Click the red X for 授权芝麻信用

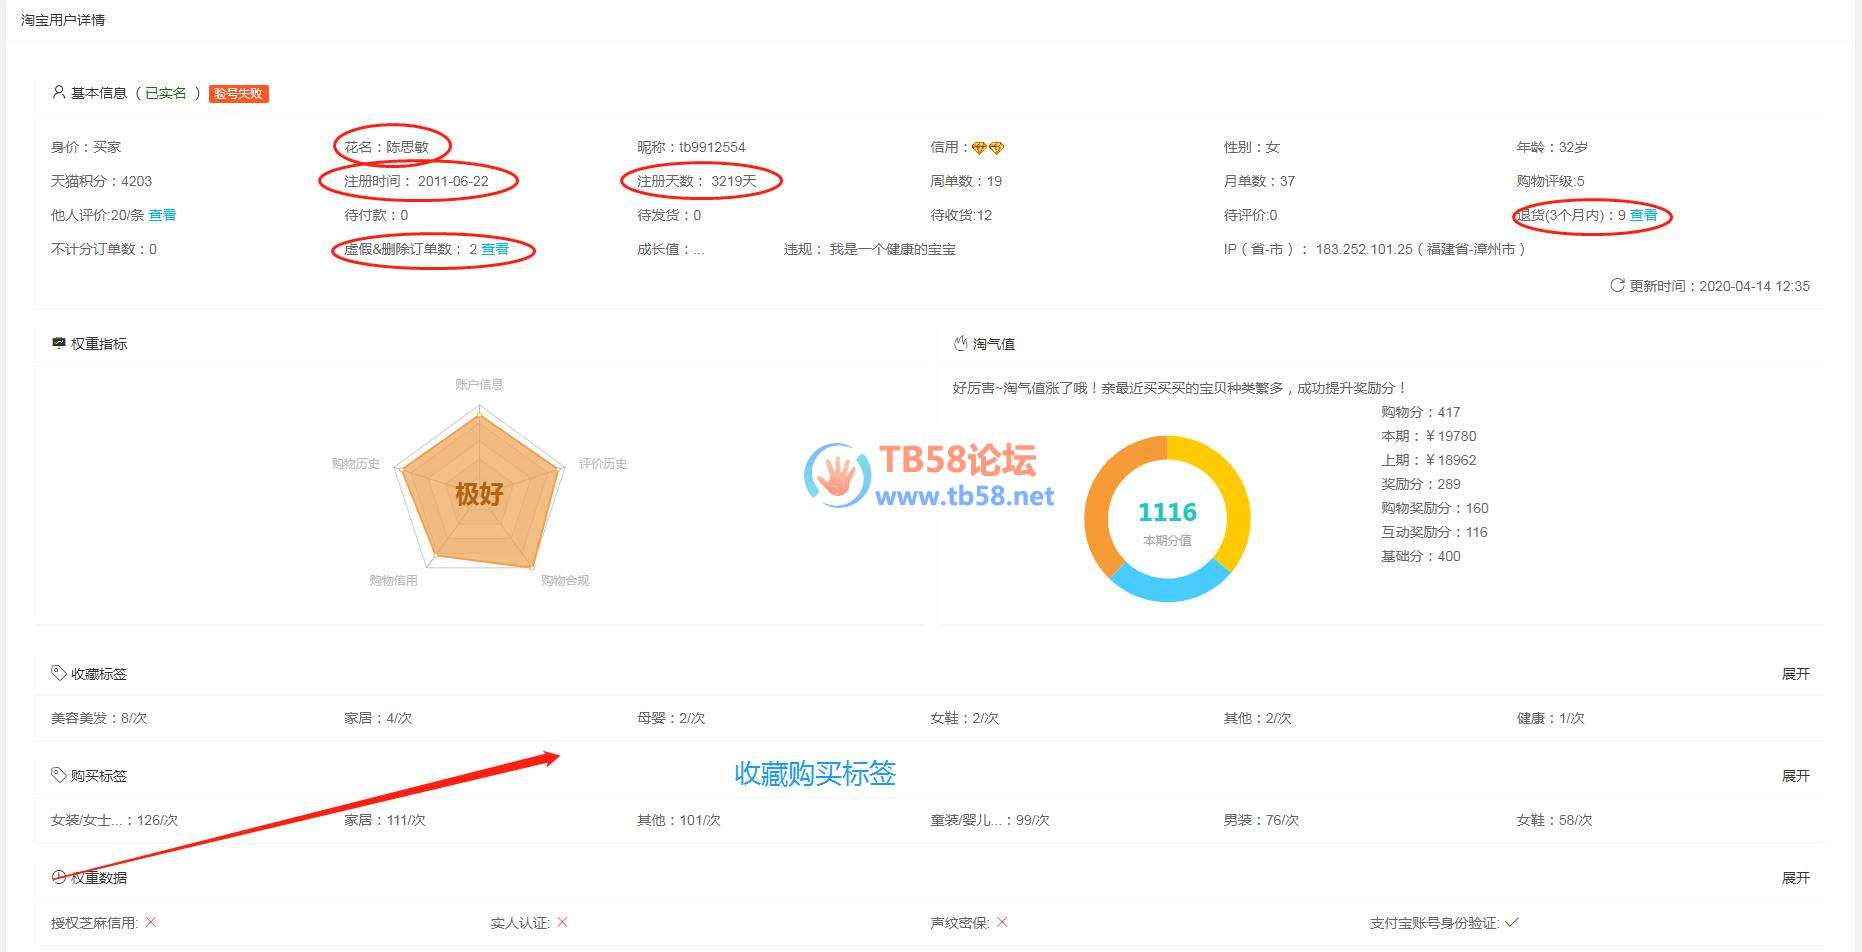click(x=150, y=922)
